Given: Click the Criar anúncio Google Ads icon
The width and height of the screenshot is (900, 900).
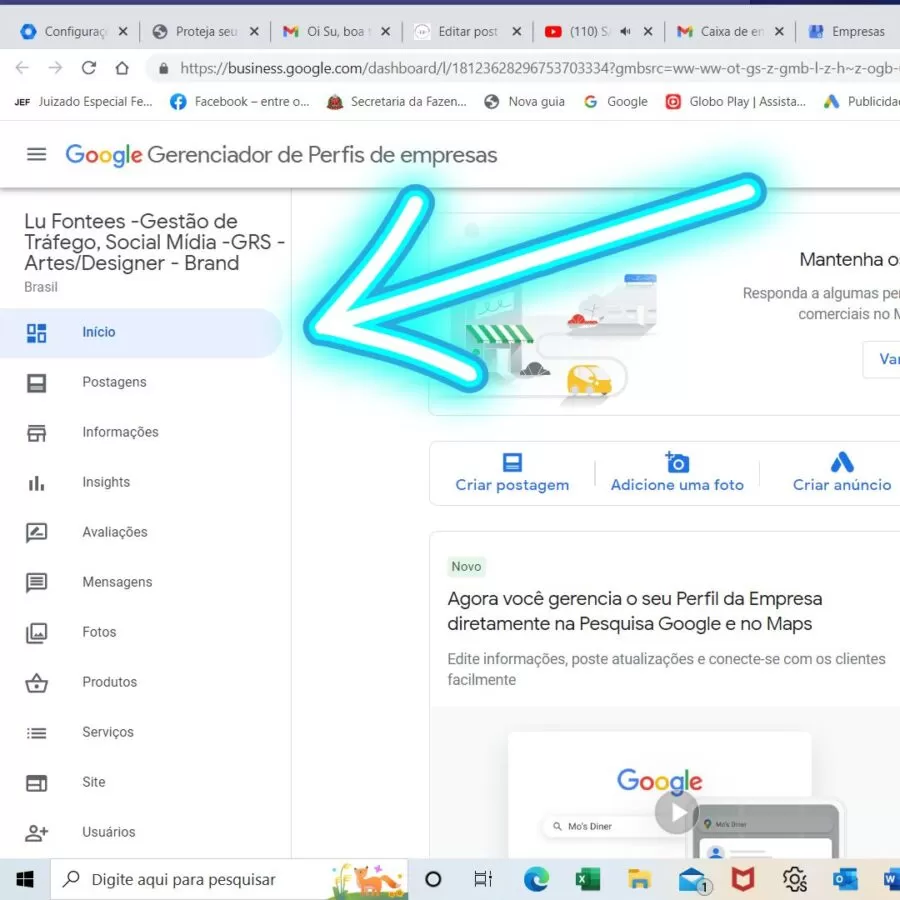Looking at the screenshot, I should pyautogui.click(x=842, y=462).
